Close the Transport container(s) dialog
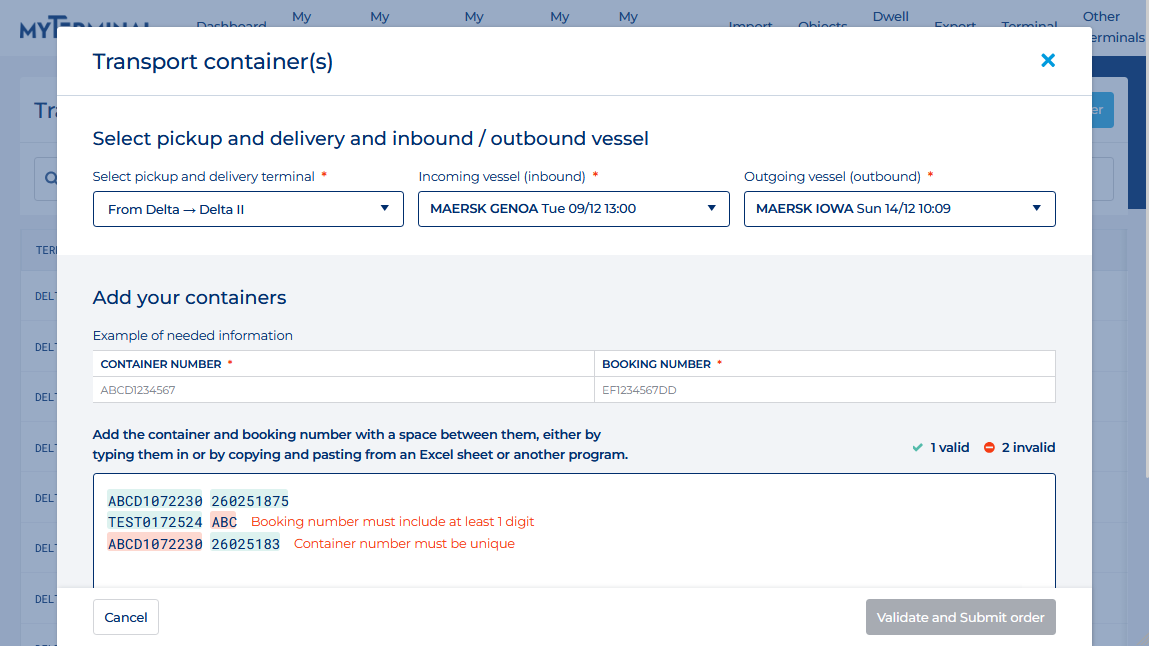The width and height of the screenshot is (1149, 646). click(x=1048, y=61)
